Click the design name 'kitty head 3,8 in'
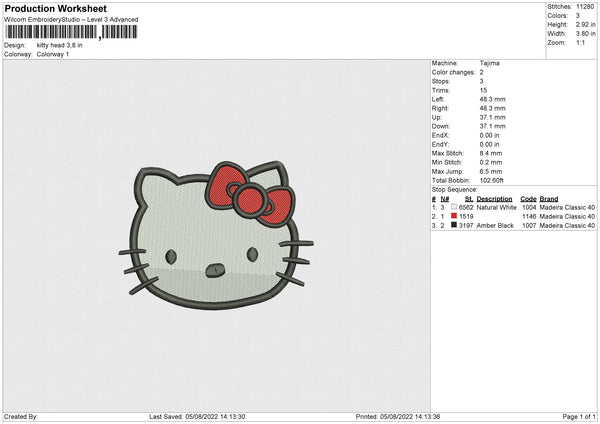Screen dimensions: 600x424 click(x=59, y=45)
